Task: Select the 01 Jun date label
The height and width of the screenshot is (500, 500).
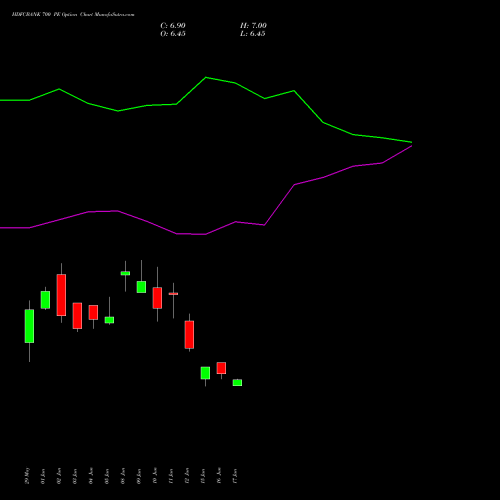Action: pyautogui.click(x=43, y=476)
